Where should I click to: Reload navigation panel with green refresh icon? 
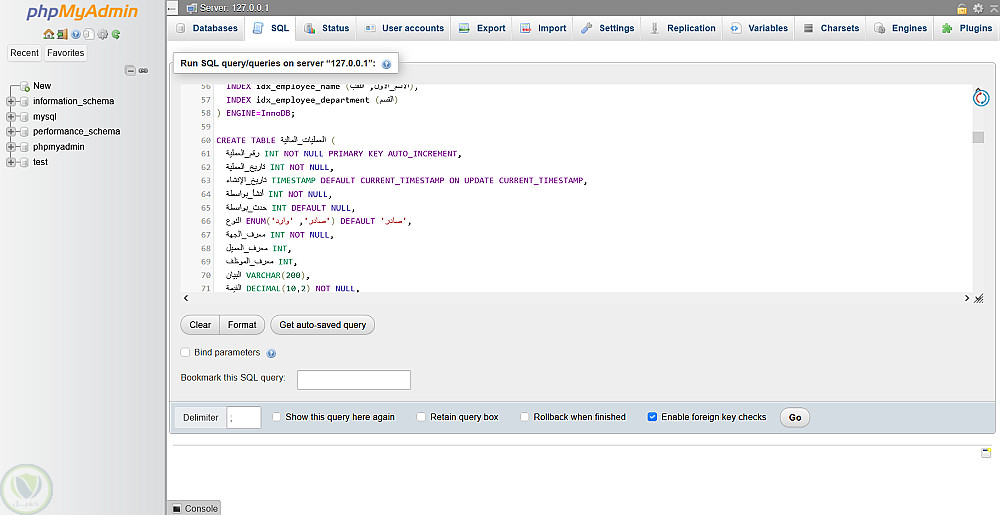click(116, 34)
